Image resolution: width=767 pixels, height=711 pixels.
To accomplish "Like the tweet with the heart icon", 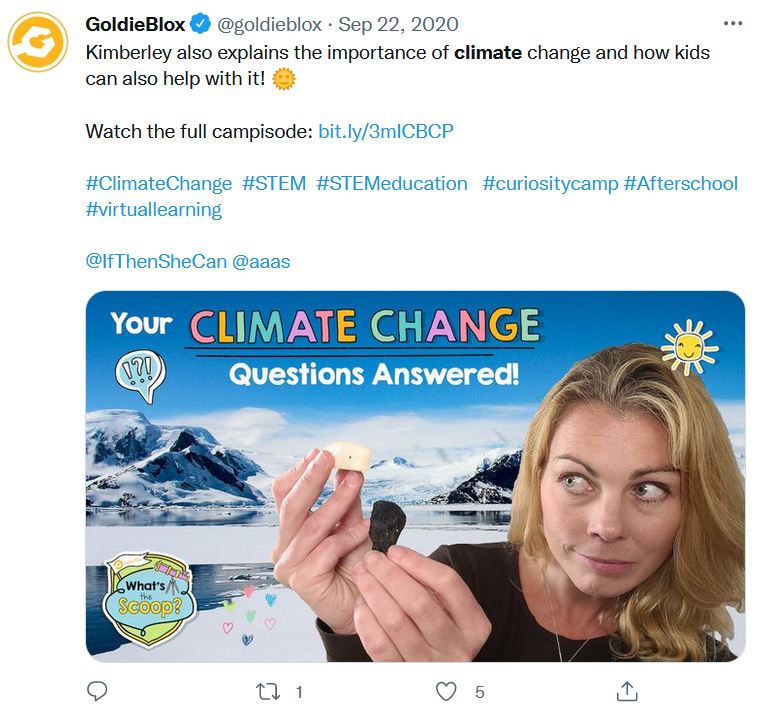I will point(447,691).
